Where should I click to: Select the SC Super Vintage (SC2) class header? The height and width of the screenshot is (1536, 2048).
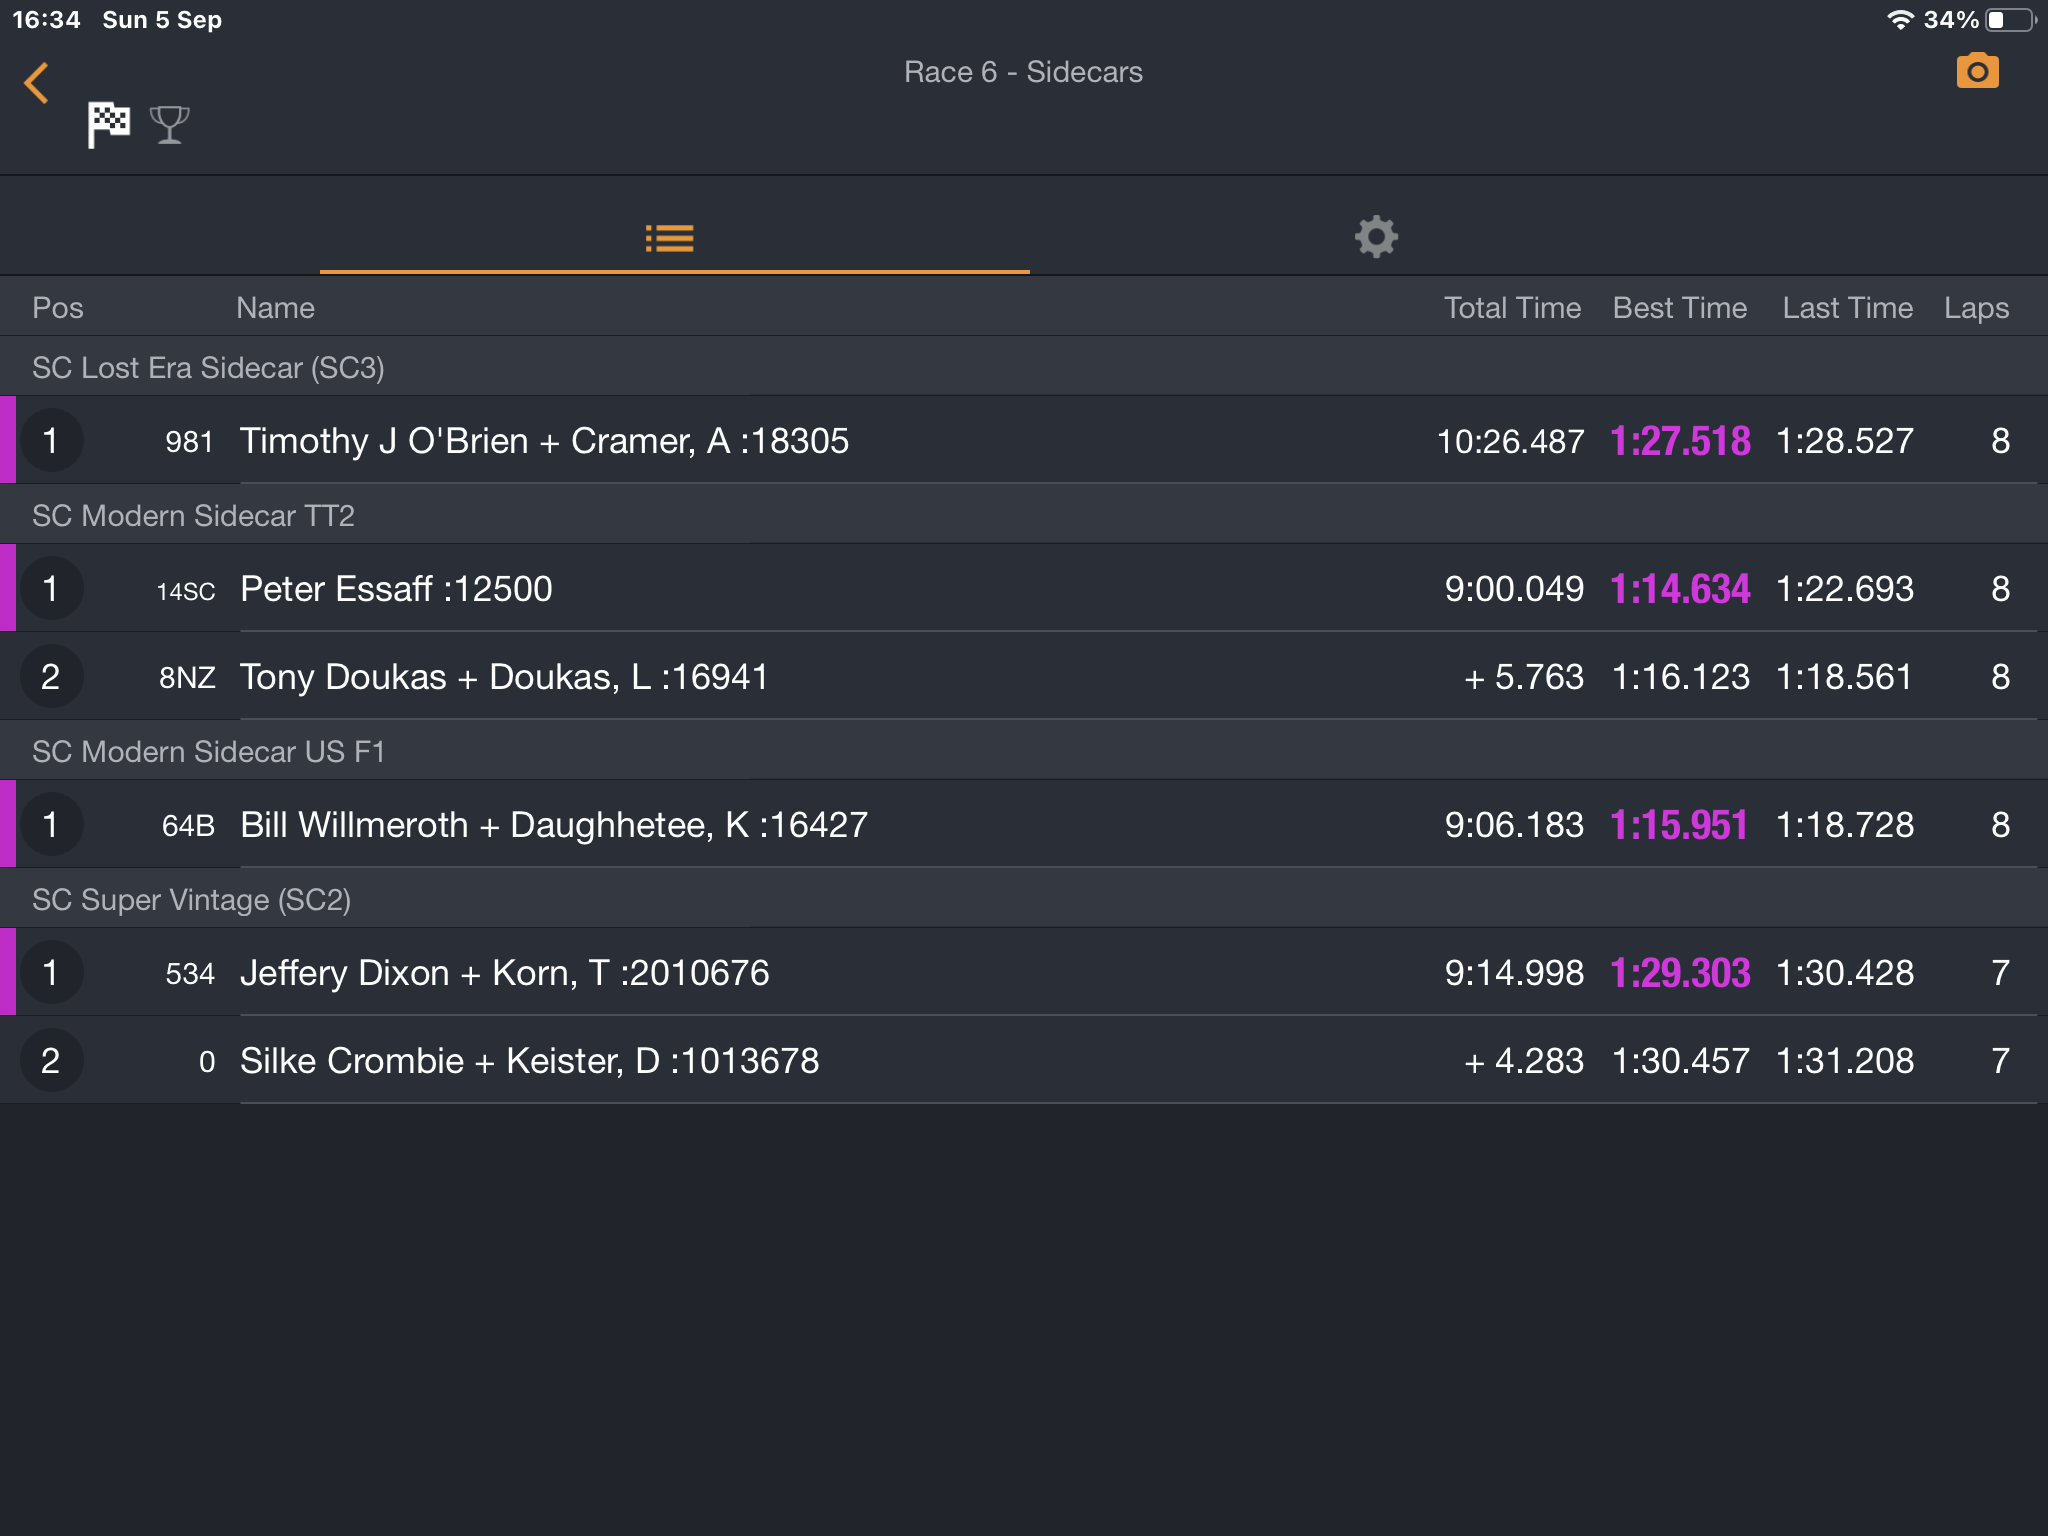pos(1024,899)
